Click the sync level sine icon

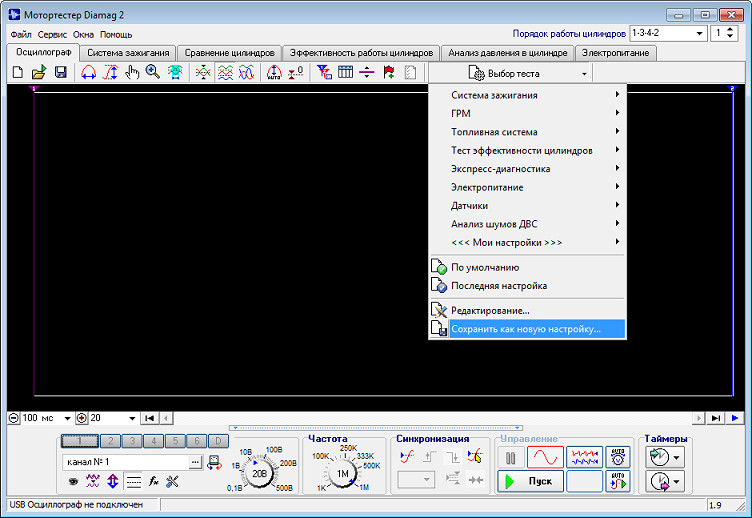tap(407, 457)
